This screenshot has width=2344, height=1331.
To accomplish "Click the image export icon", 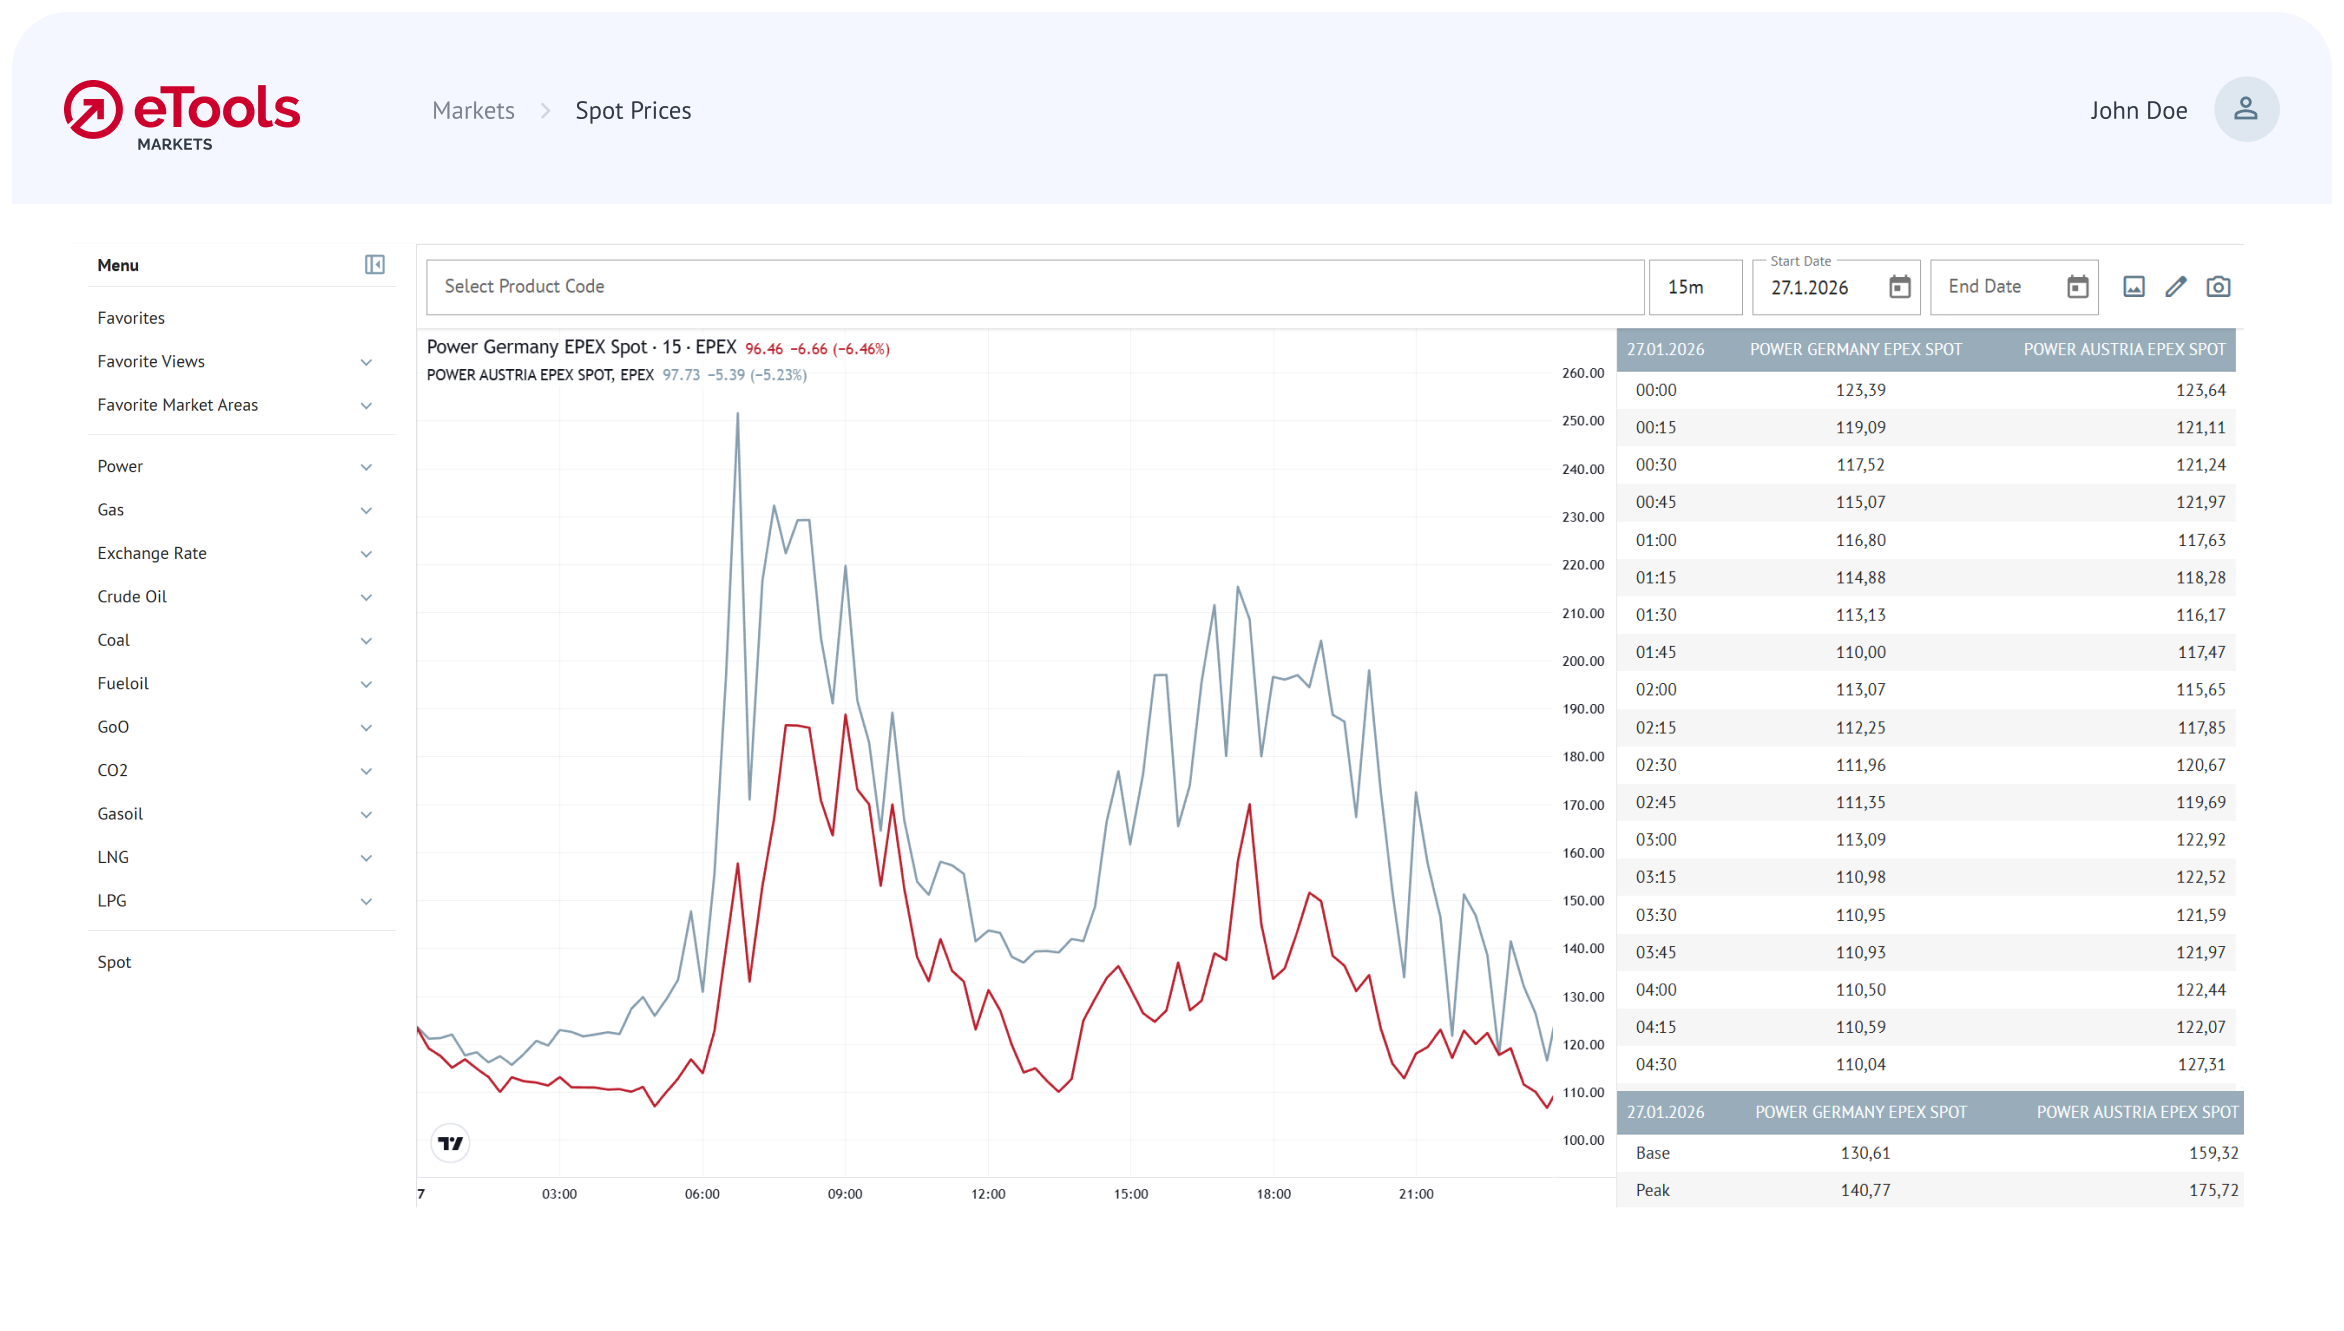I will click(2133, 288).
